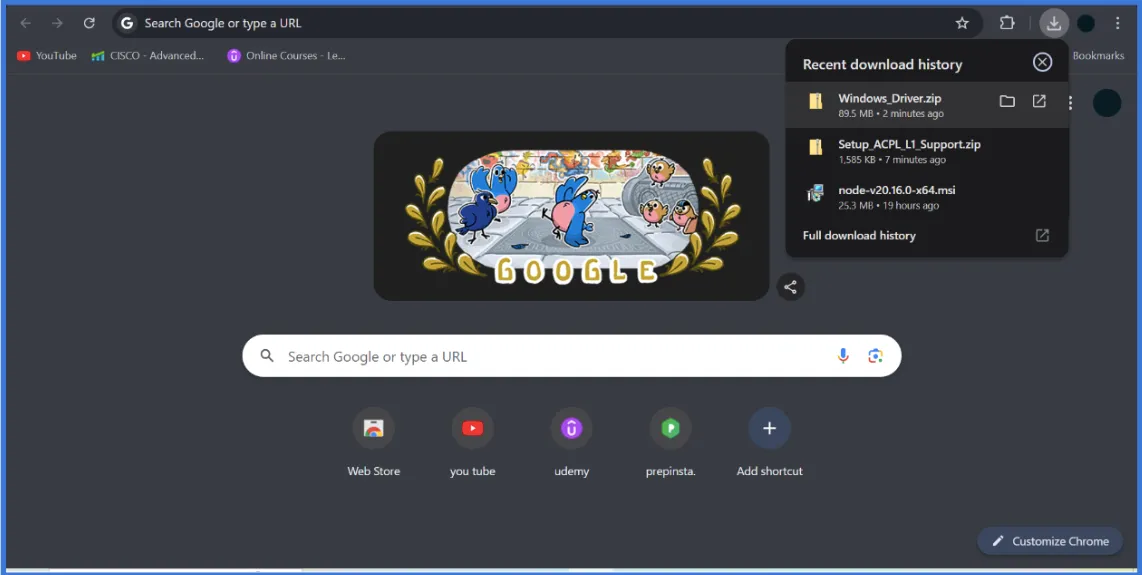
Task: Open the you tube shortcut
Action: point(473,443)
